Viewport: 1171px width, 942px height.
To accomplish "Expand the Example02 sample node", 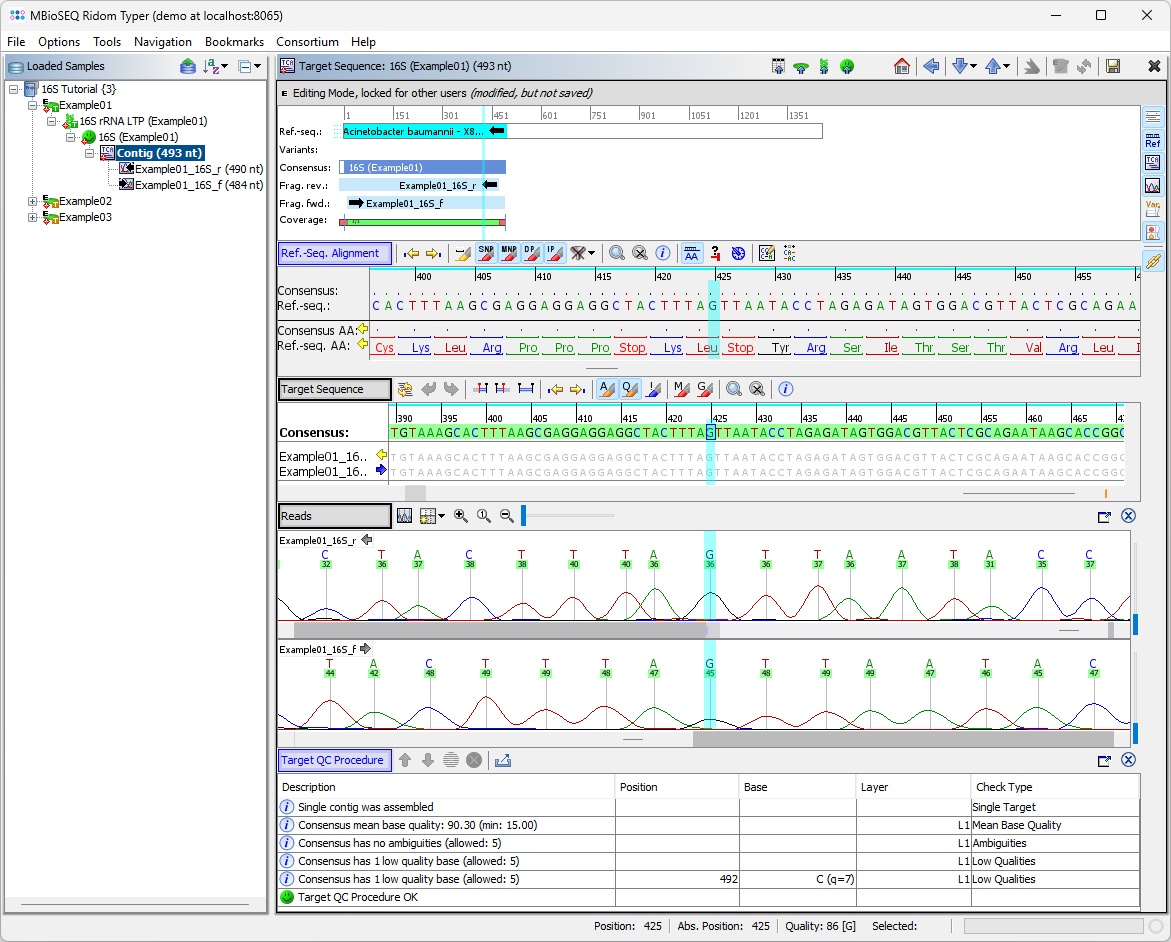I will (x=31, y=201).
